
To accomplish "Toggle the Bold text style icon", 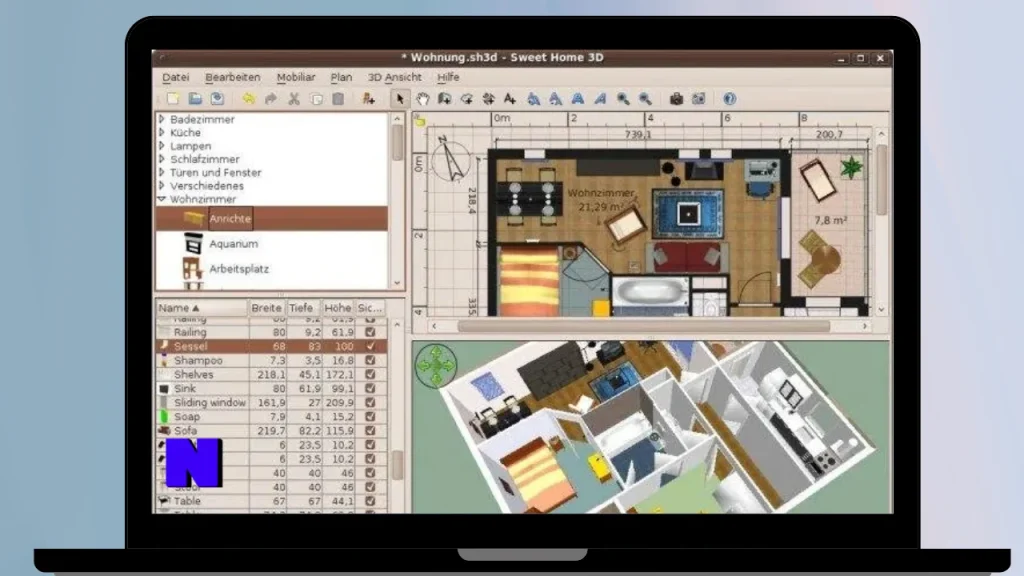I will pos(578,99).
